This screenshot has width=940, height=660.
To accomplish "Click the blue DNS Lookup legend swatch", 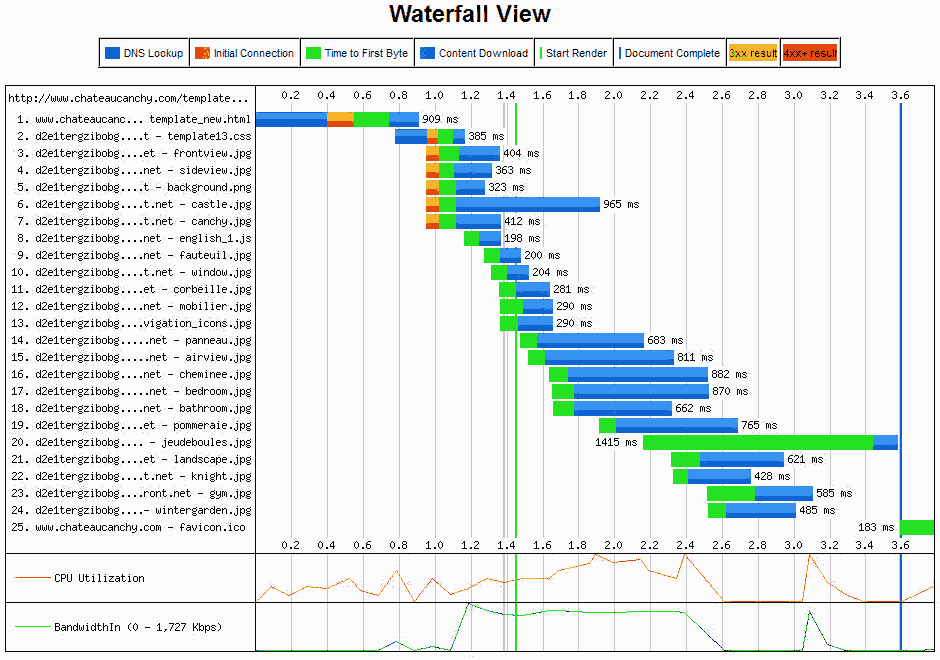I will pyautogui.click(x=112, y=53).
